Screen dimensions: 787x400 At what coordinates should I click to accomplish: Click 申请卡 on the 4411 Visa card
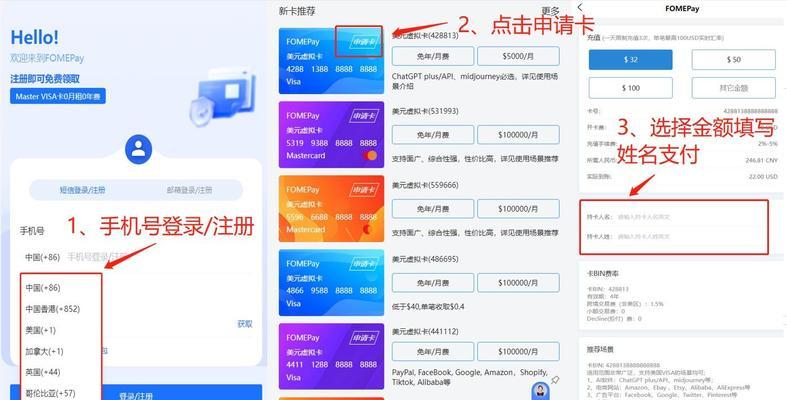[363, 338]
